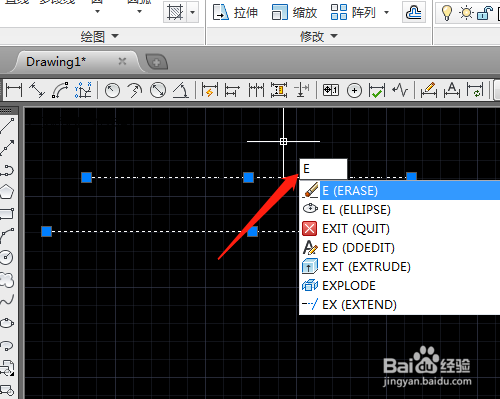The width and height of the screenshot is (500, 399).
Task: Choose EX (EXTEND) from the suggestion list
Action: [400, 305]
